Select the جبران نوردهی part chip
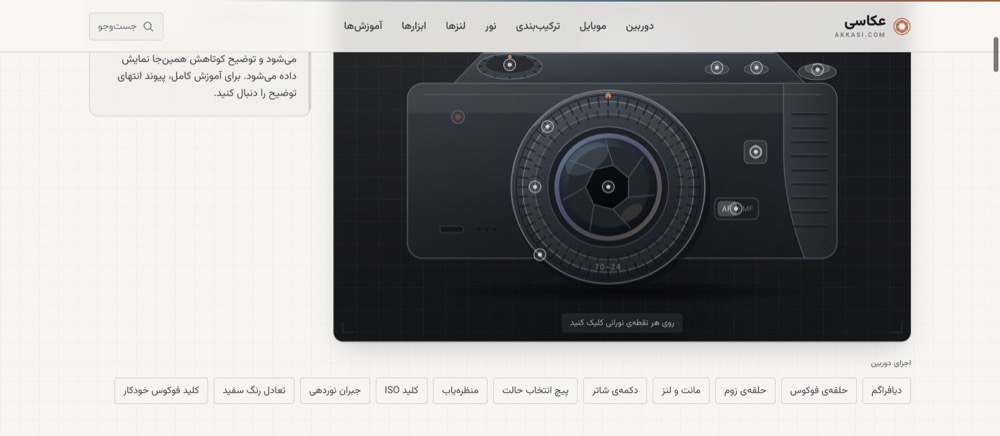The image size is (1000, 436). click(335, 391)
